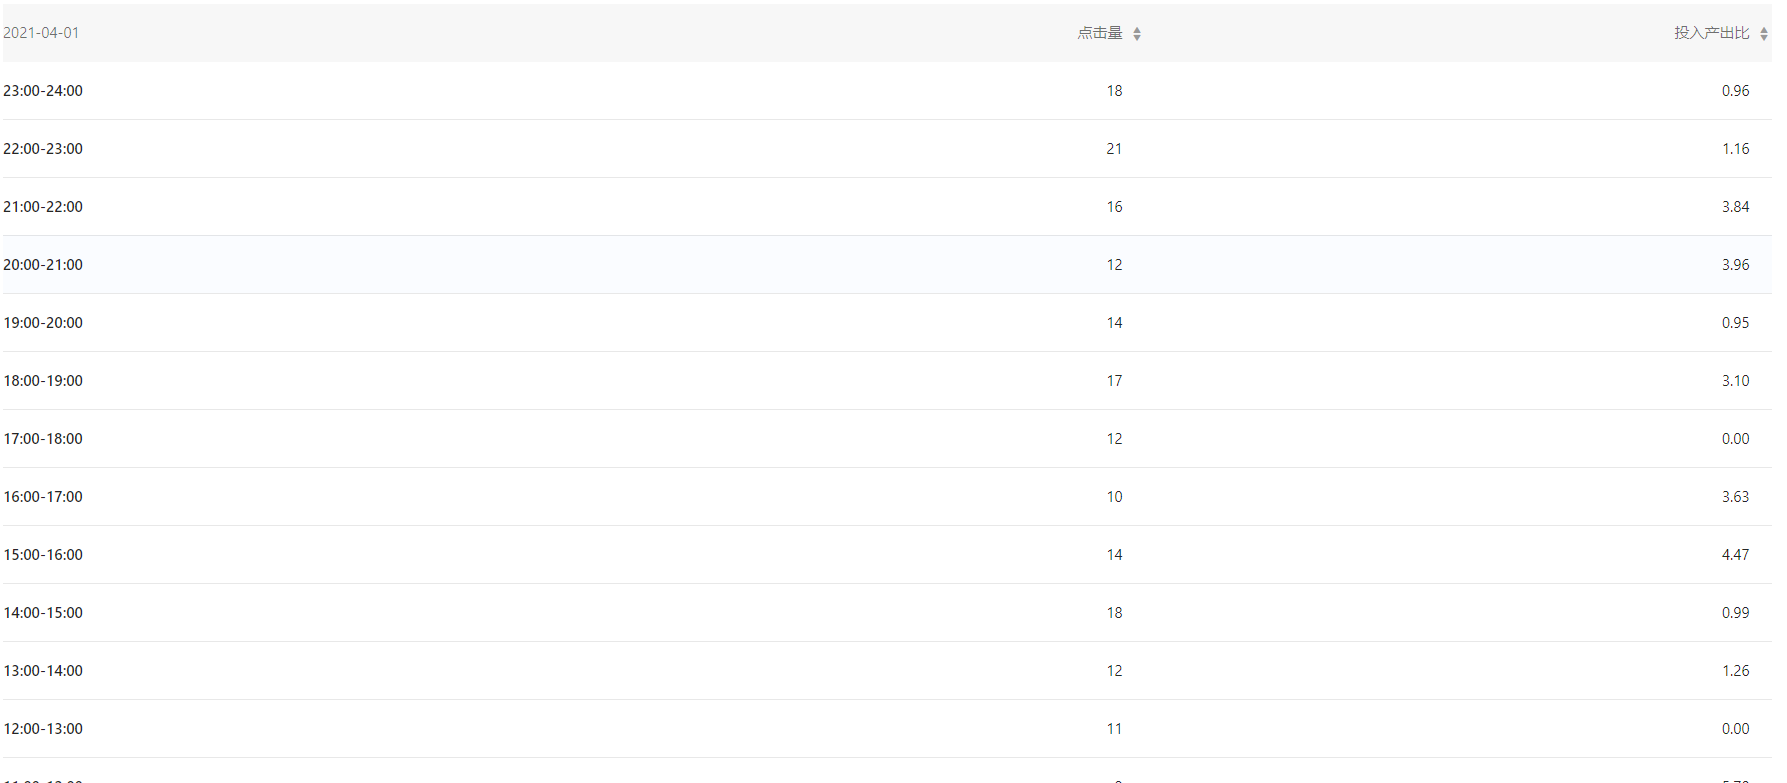Select the 13:00-14:00 time row

pyautogui.click(x=887, y=671)
